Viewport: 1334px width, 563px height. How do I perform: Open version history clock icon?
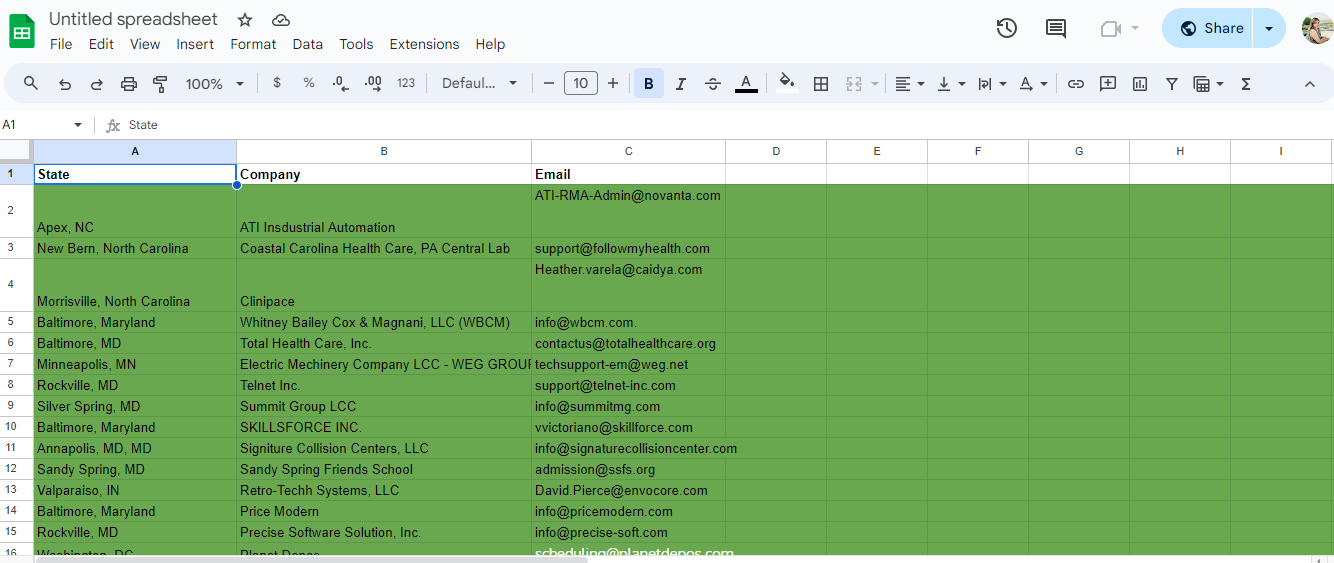click(x=1007, y=28)
